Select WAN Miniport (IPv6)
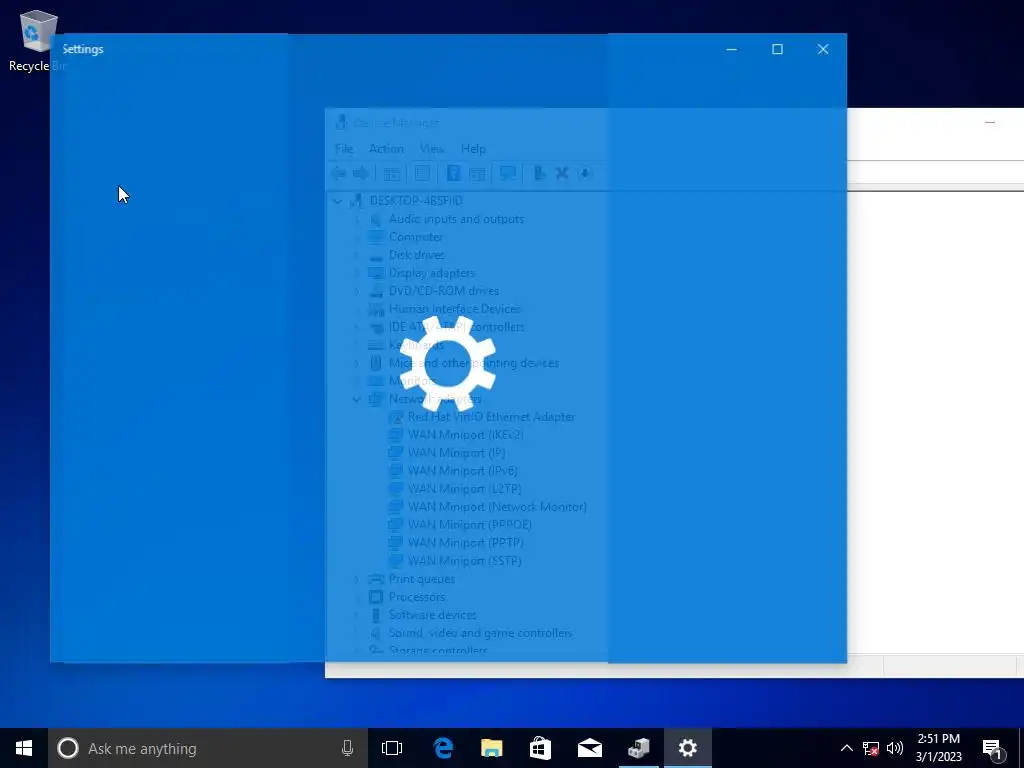This screenshot has width=1024, height=768. coord(462,471)
